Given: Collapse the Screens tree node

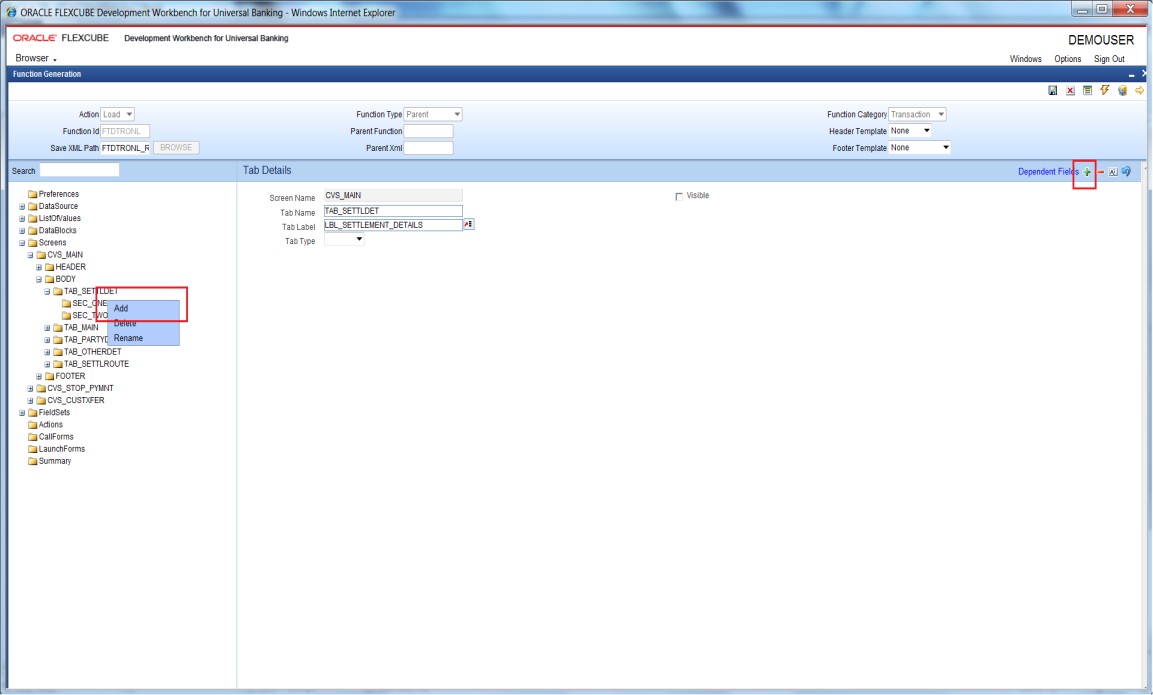Looking at the screenshot, I should point(22,243).
